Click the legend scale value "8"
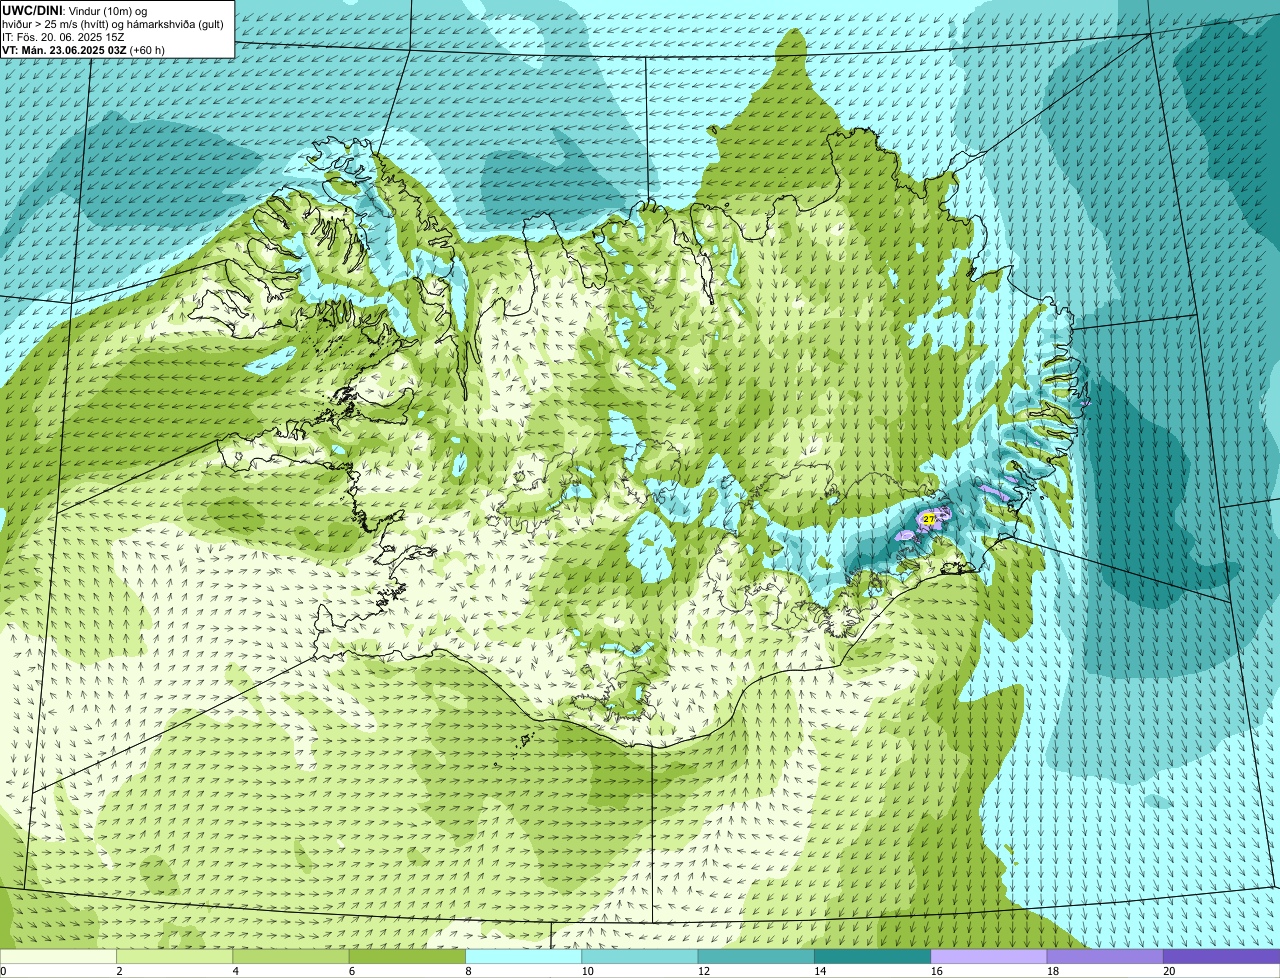The height and width of the screenshot is (978, 1280). point(469,971)
